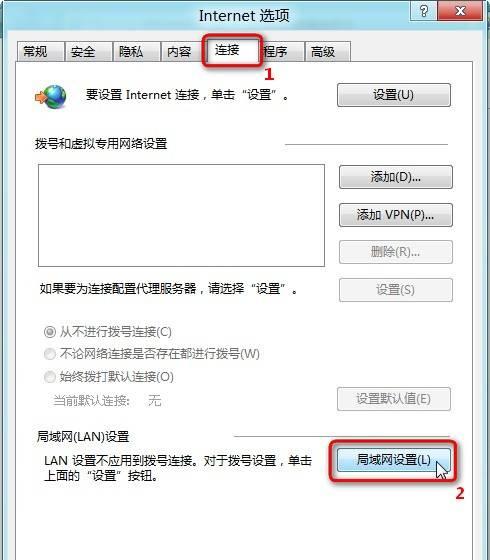Click the question mark help icon
The height and width of the screenshot is (560, 490).
point(424,11)
